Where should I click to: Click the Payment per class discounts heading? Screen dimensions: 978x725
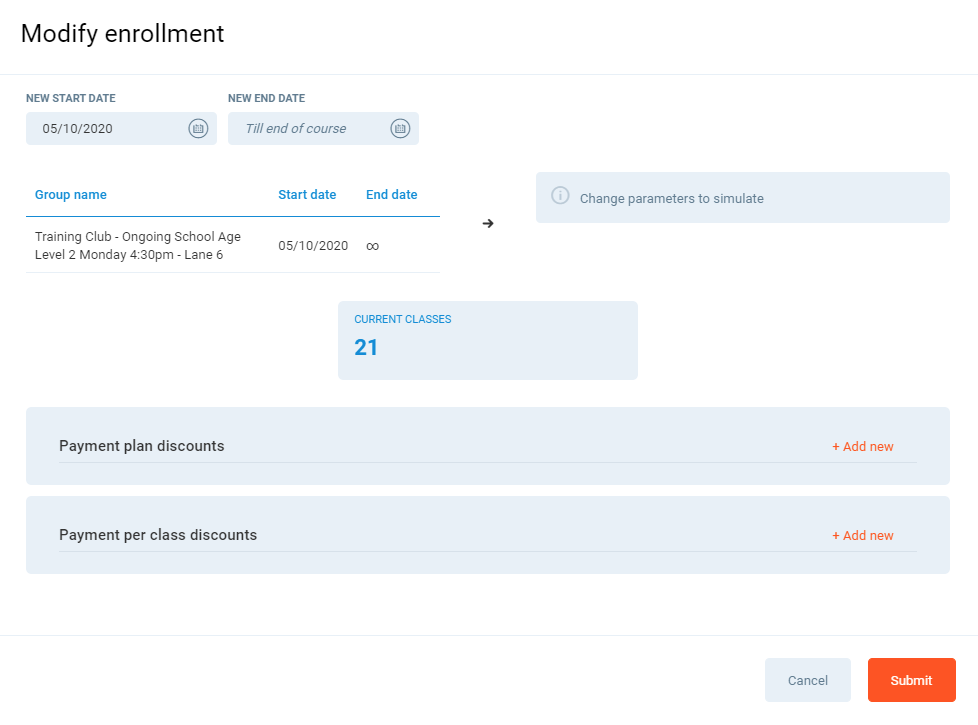(x=158, y=535)
